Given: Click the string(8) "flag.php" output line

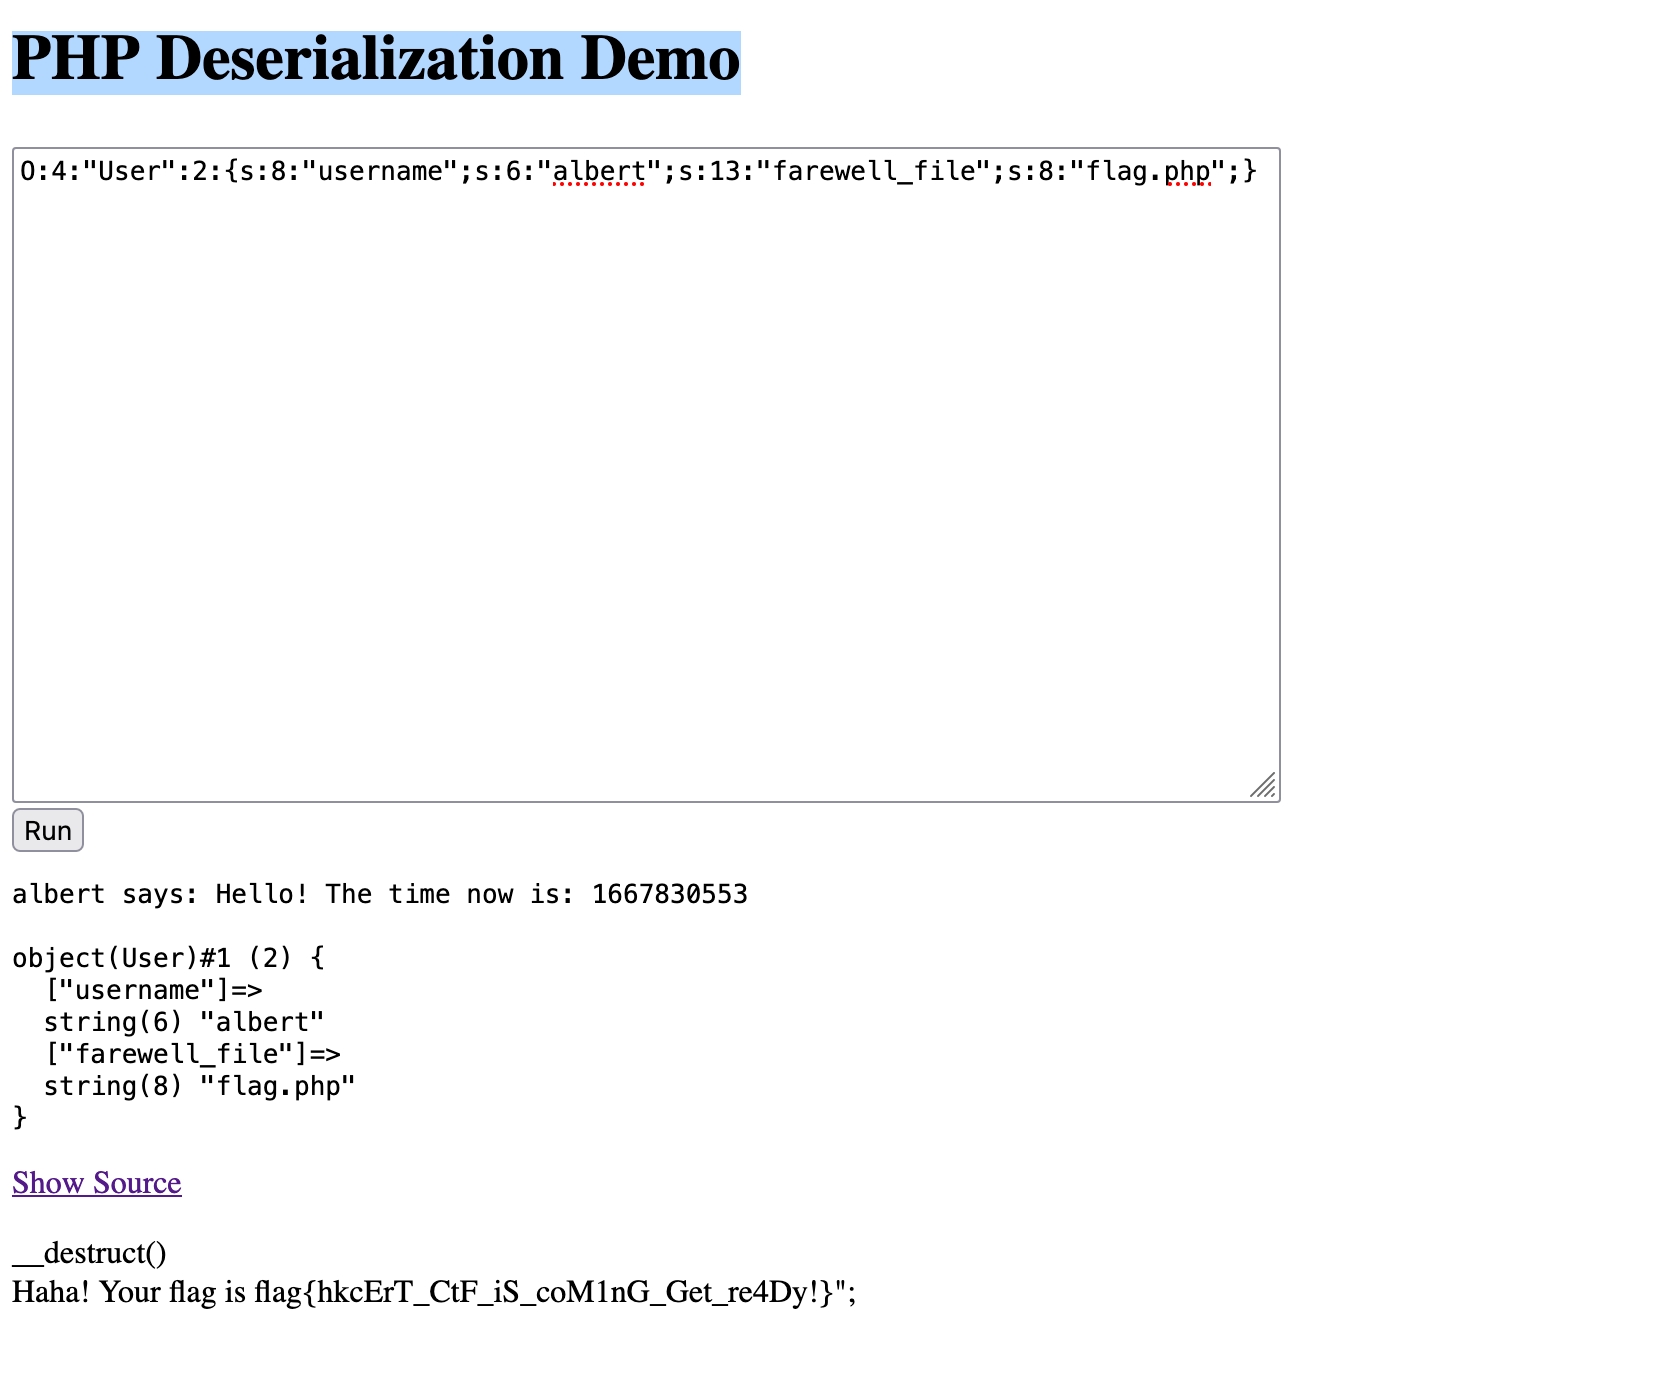Looking at the screenshot, I should (x=199, y=1086).
